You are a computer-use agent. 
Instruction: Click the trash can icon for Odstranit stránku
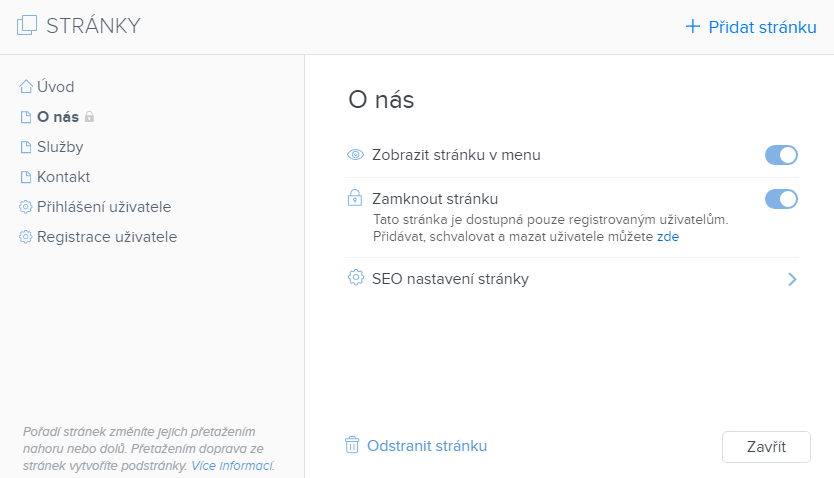click(x=352, y=445)
